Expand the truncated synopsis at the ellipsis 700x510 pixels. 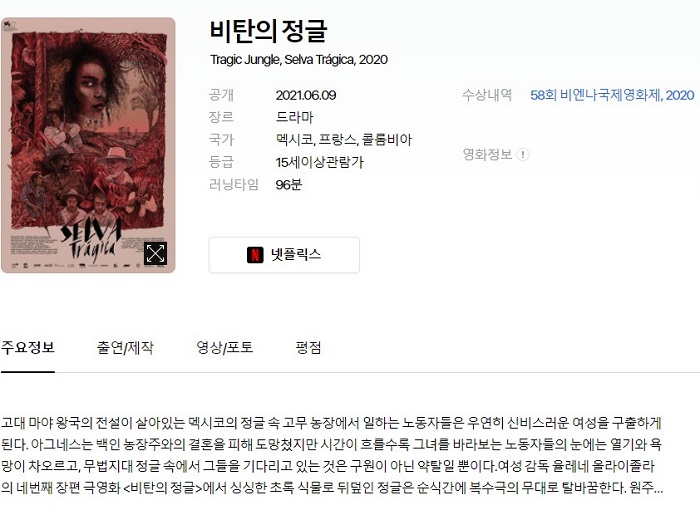click(658, 487)
